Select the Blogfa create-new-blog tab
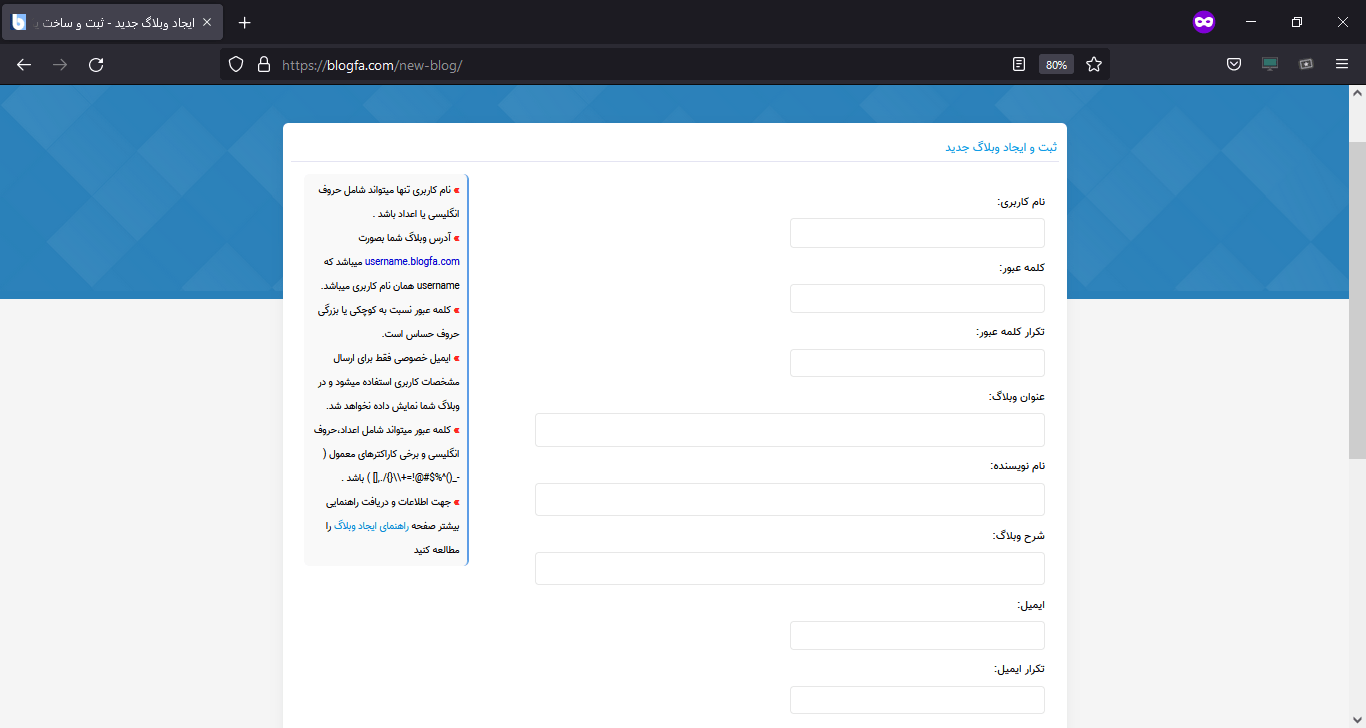The width and height of the screenshot is (1366, 728). click(113, 22)
